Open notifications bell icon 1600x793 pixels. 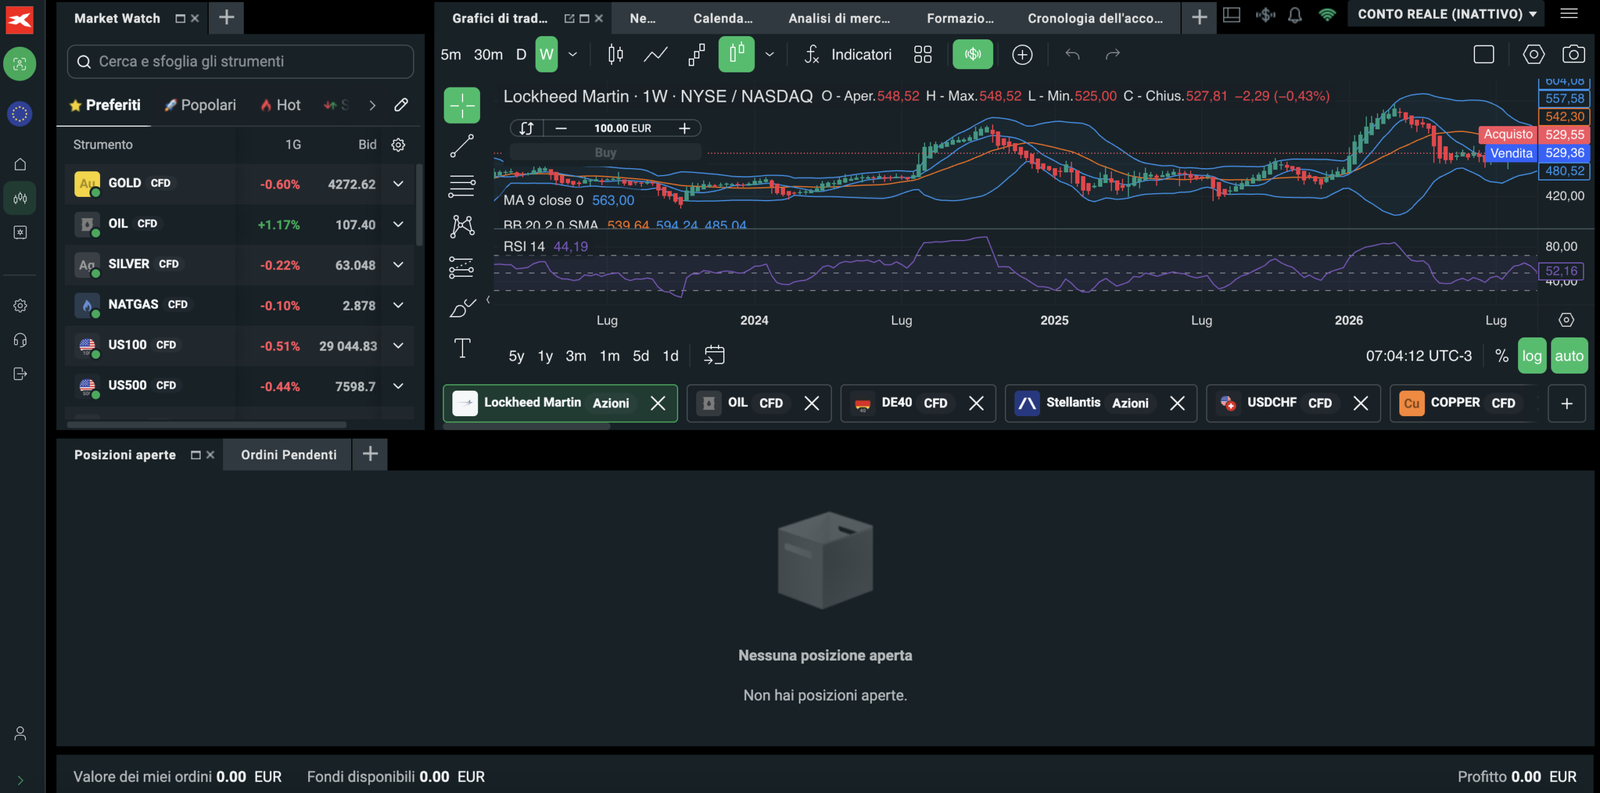click(x=1295, y=15)
